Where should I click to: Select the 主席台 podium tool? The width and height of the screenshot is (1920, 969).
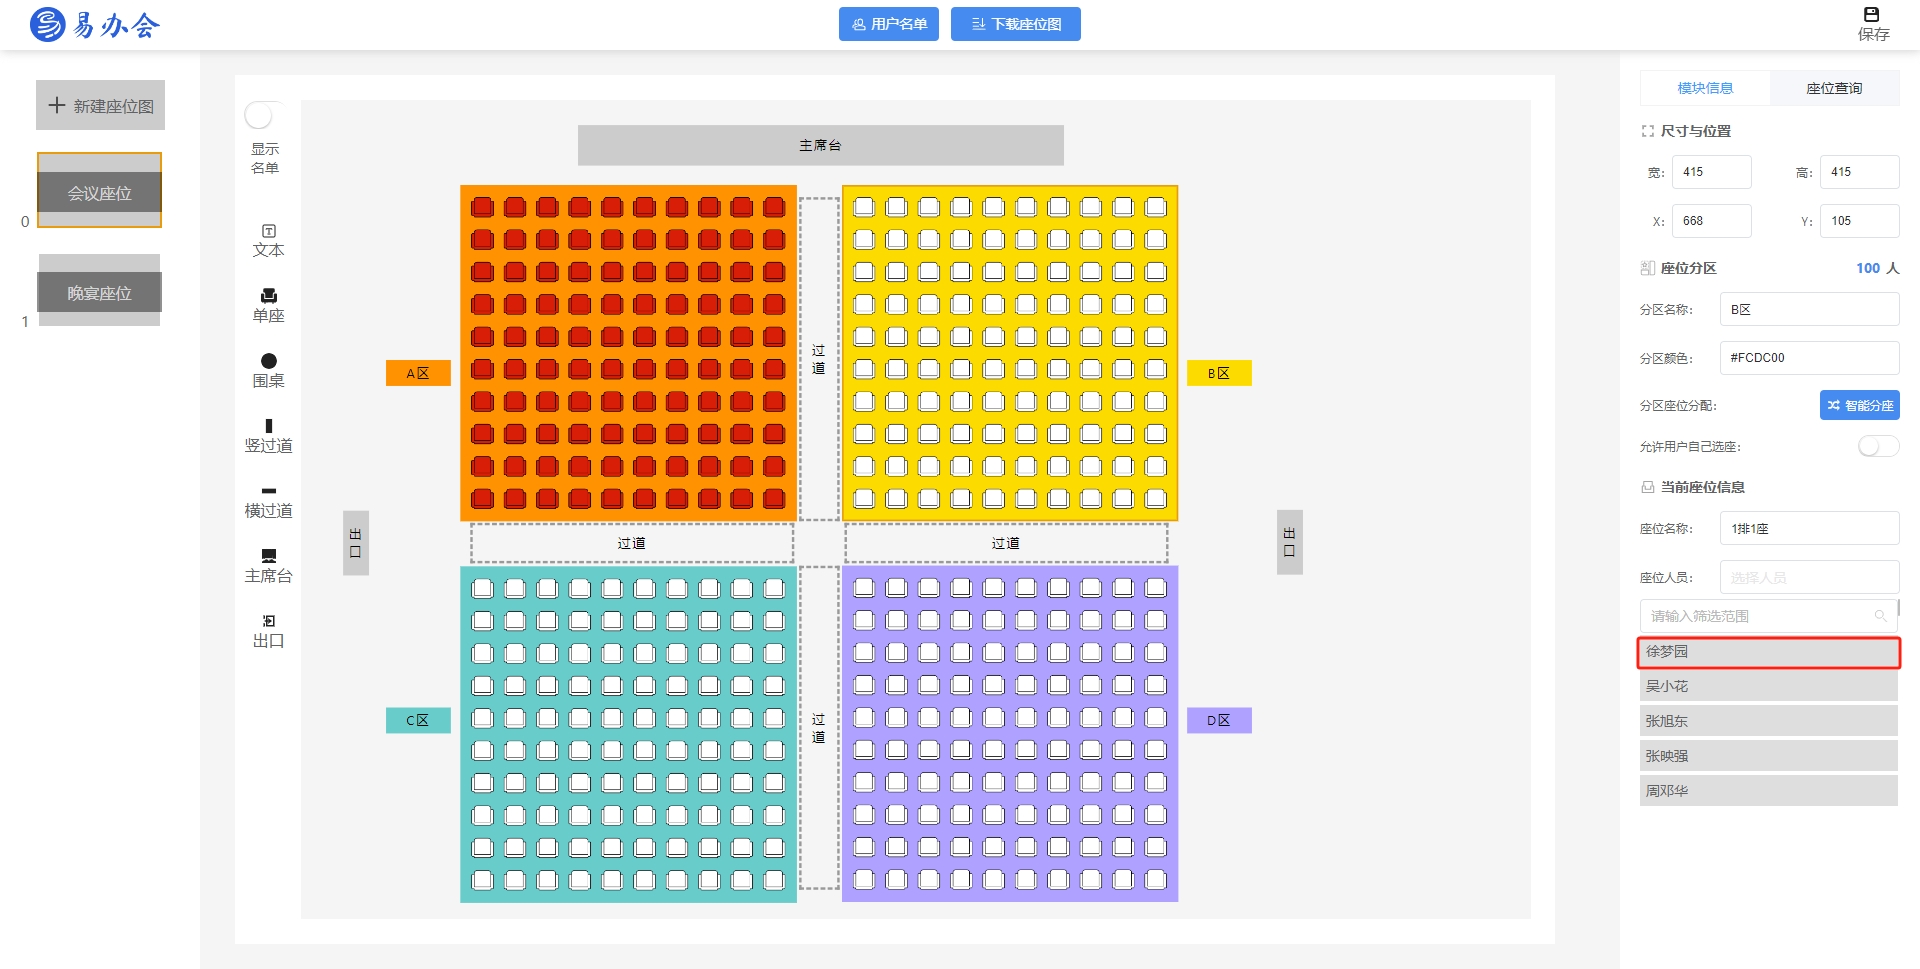268,565
